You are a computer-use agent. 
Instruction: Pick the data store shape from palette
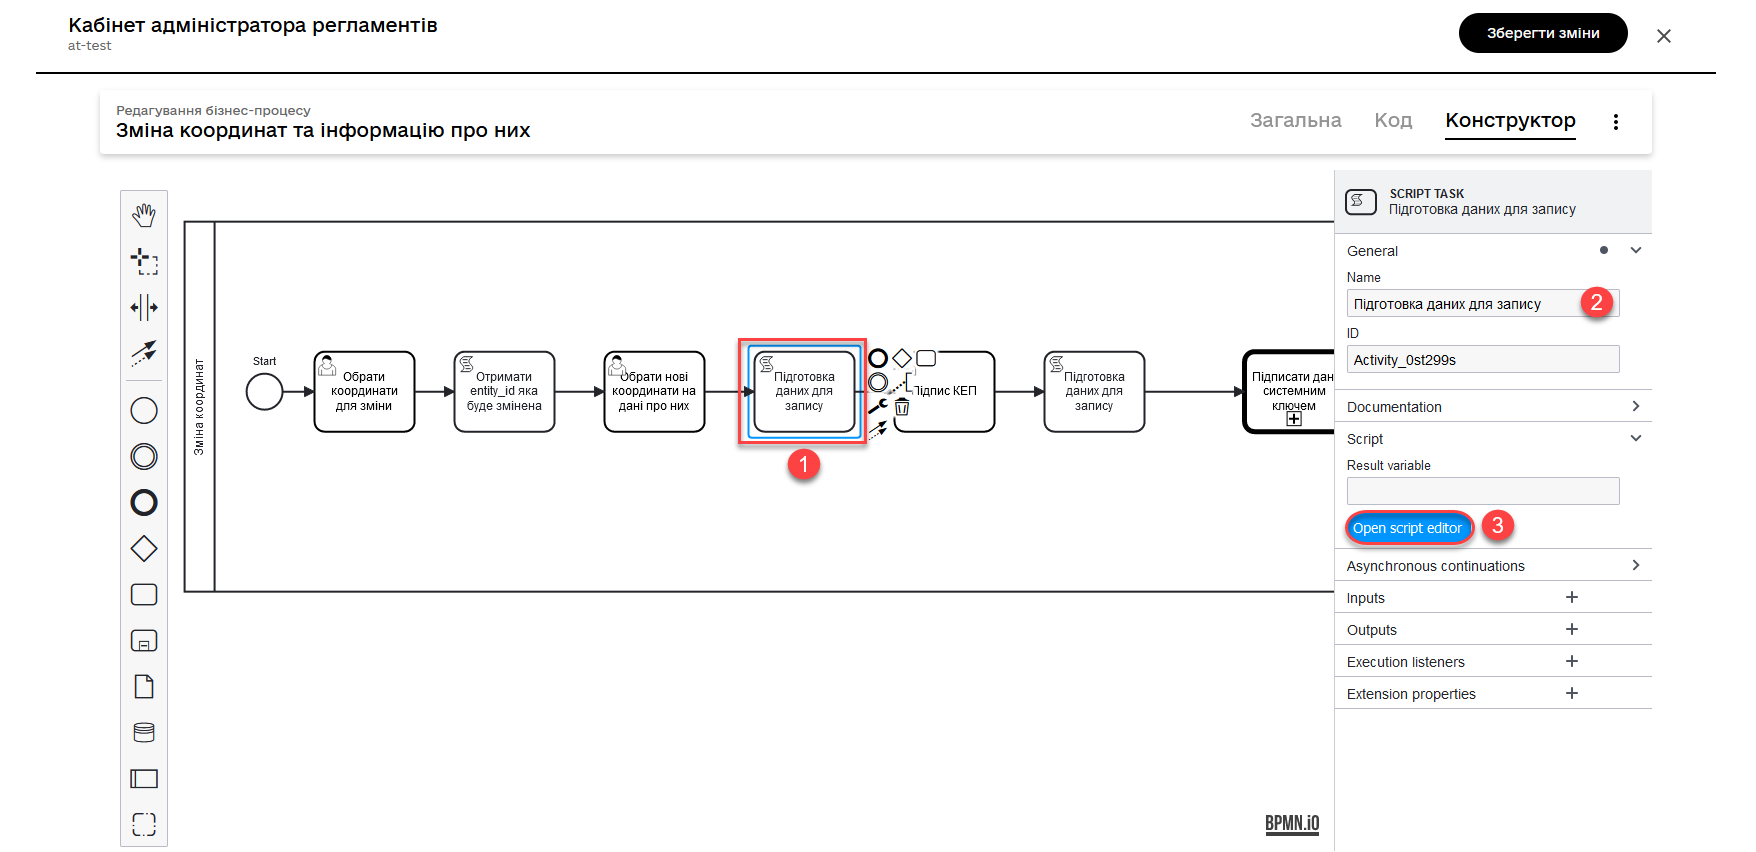[144, 733]
